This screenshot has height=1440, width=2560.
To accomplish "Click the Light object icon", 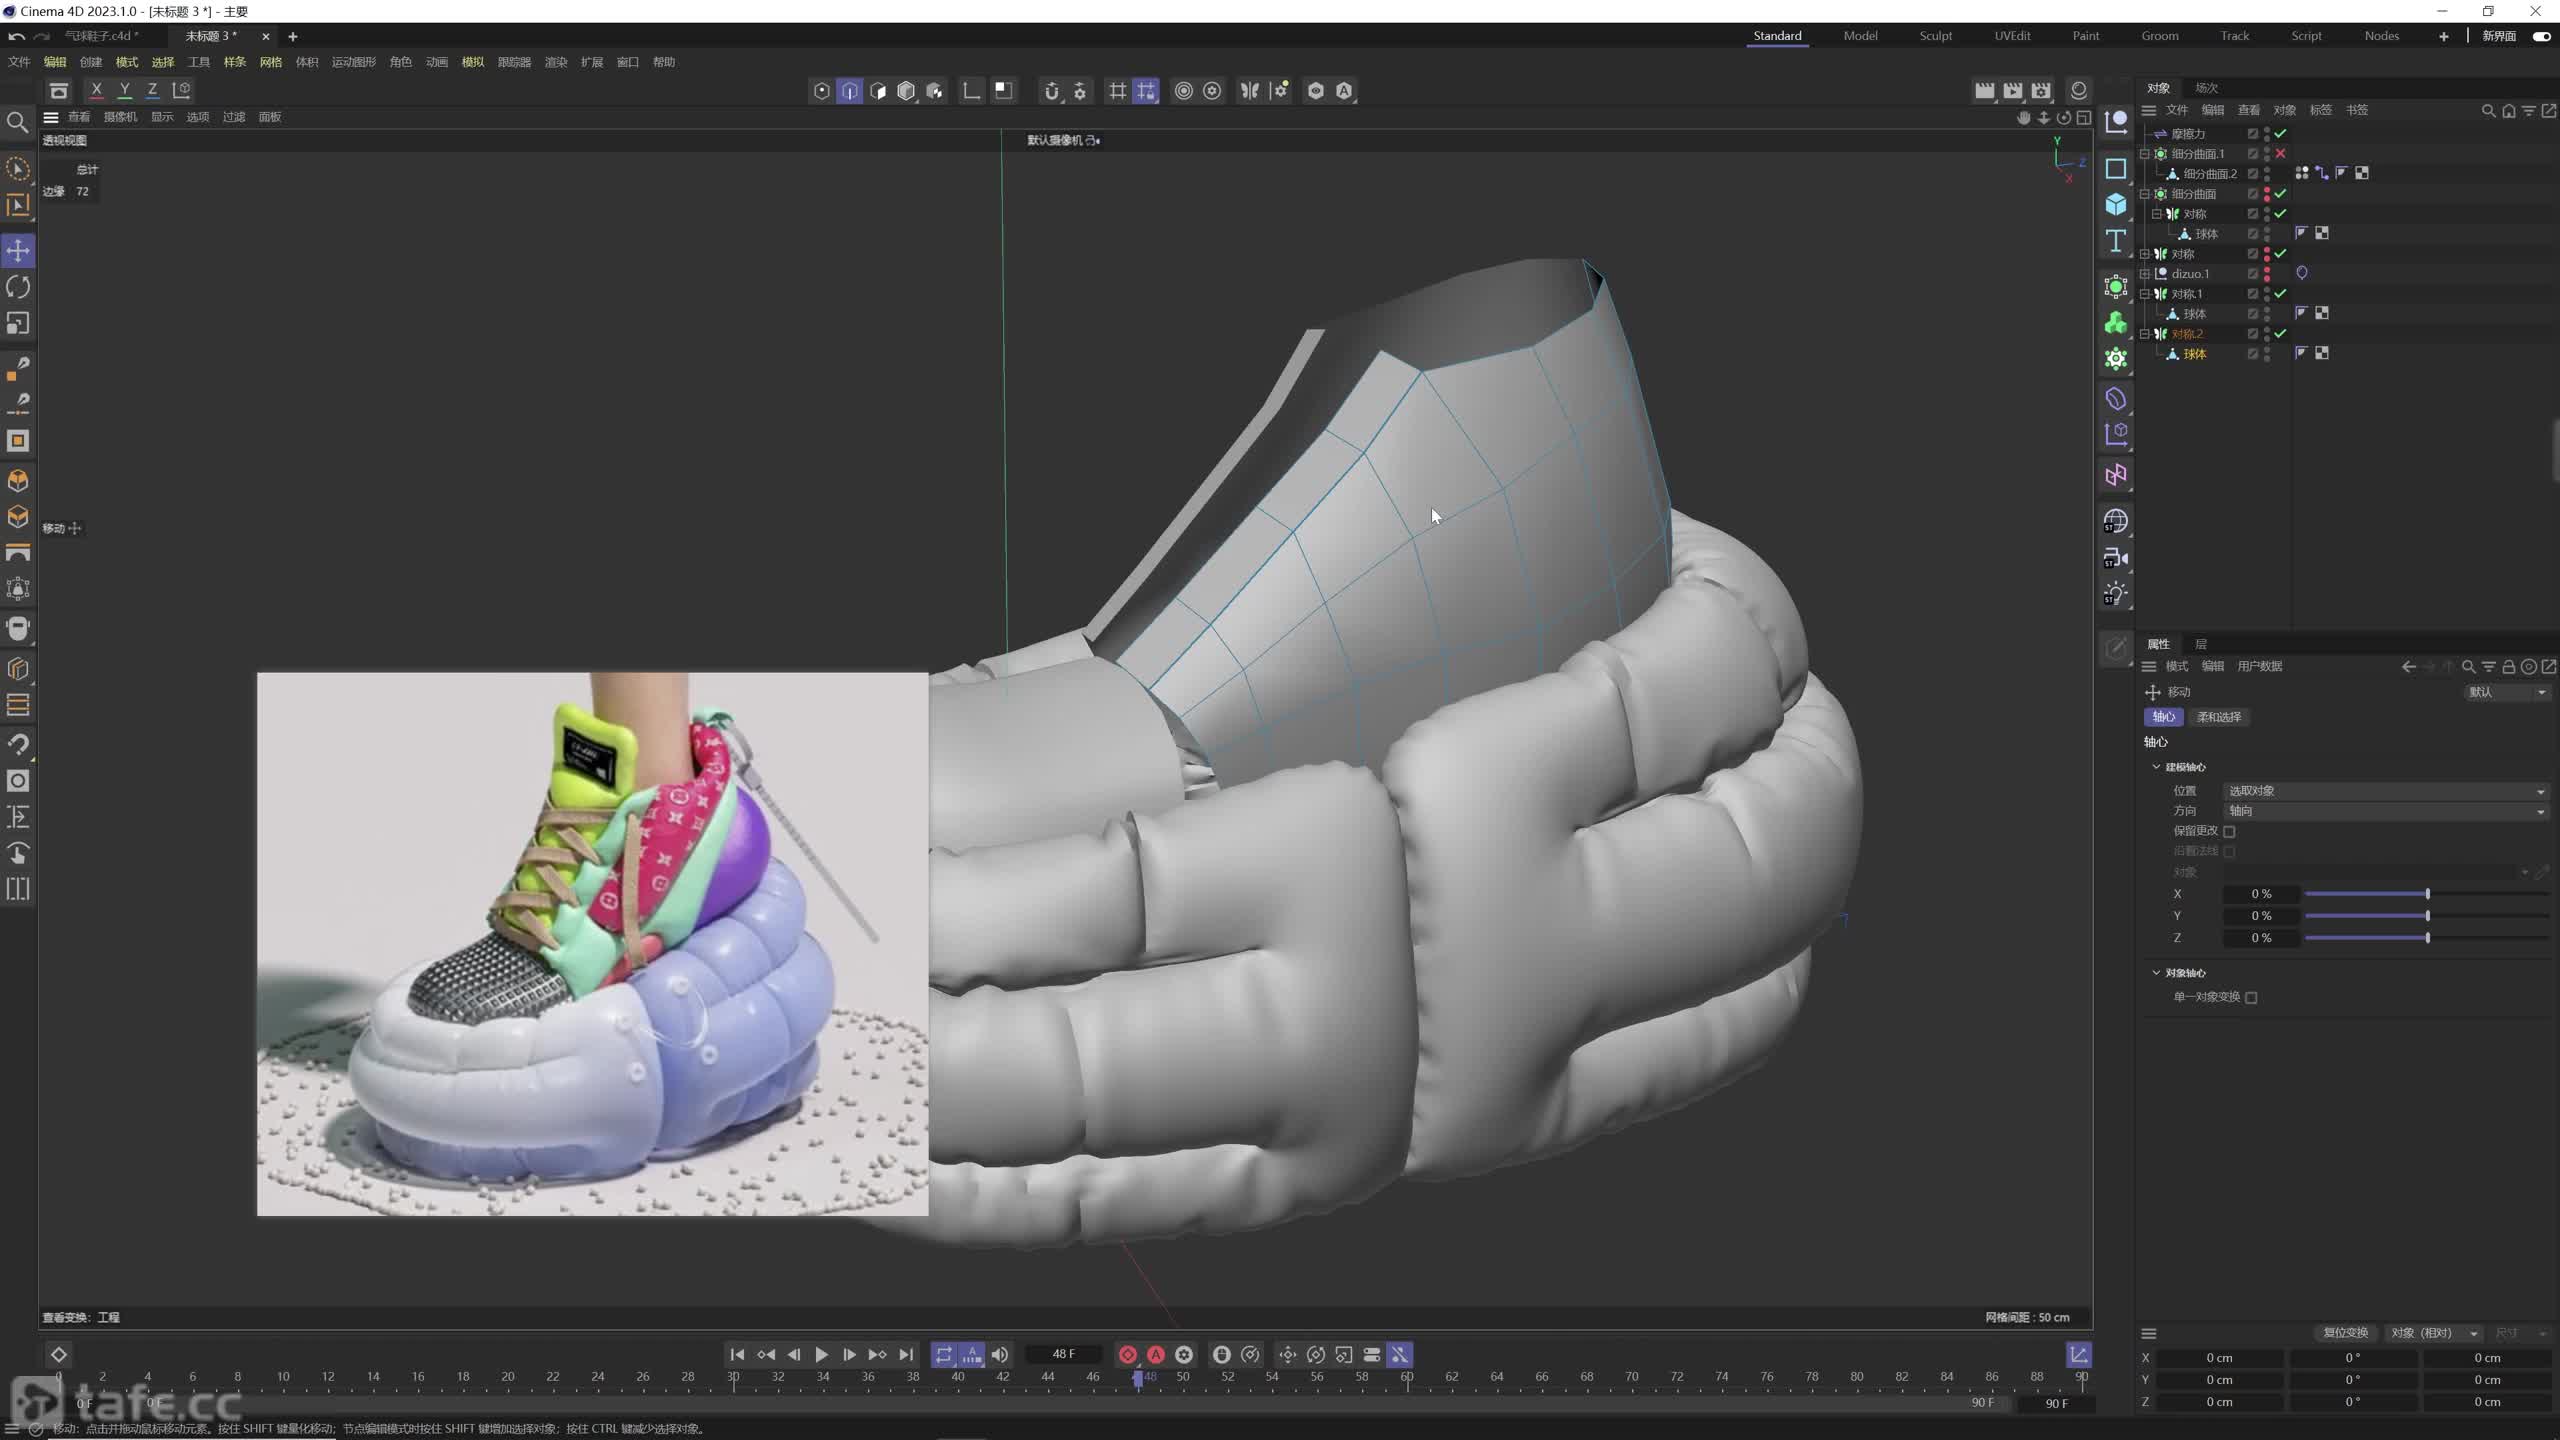I will point(2116,595).
